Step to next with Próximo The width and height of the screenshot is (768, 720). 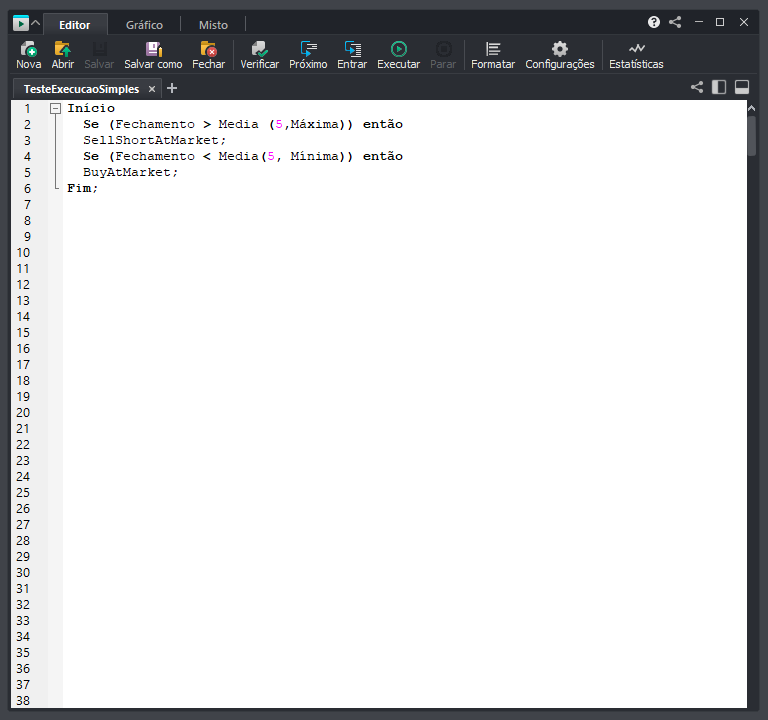click(x=308, y=55)
